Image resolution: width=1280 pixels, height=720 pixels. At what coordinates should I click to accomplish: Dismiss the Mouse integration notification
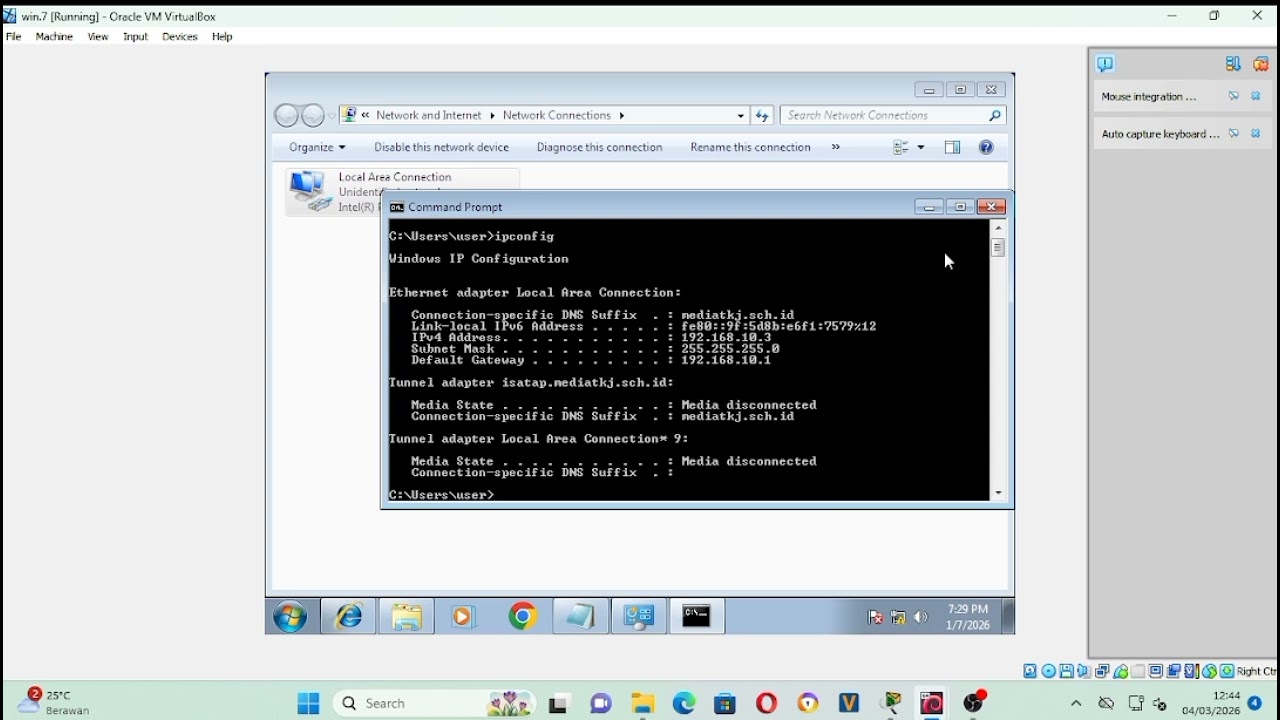(1258, 97)
